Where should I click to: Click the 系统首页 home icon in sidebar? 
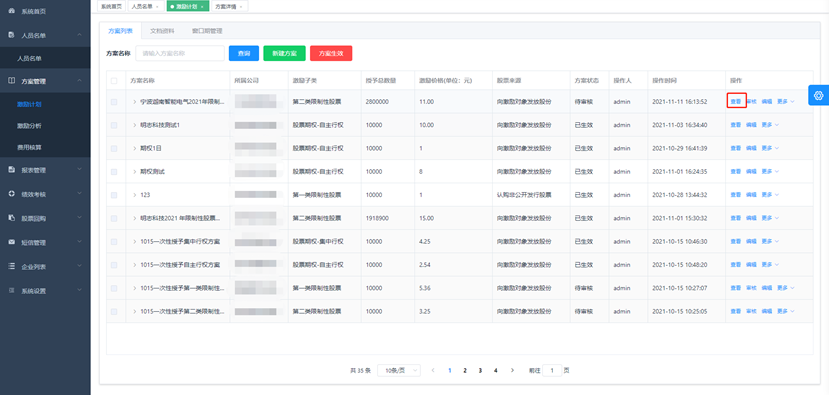(x=12, y=11)
